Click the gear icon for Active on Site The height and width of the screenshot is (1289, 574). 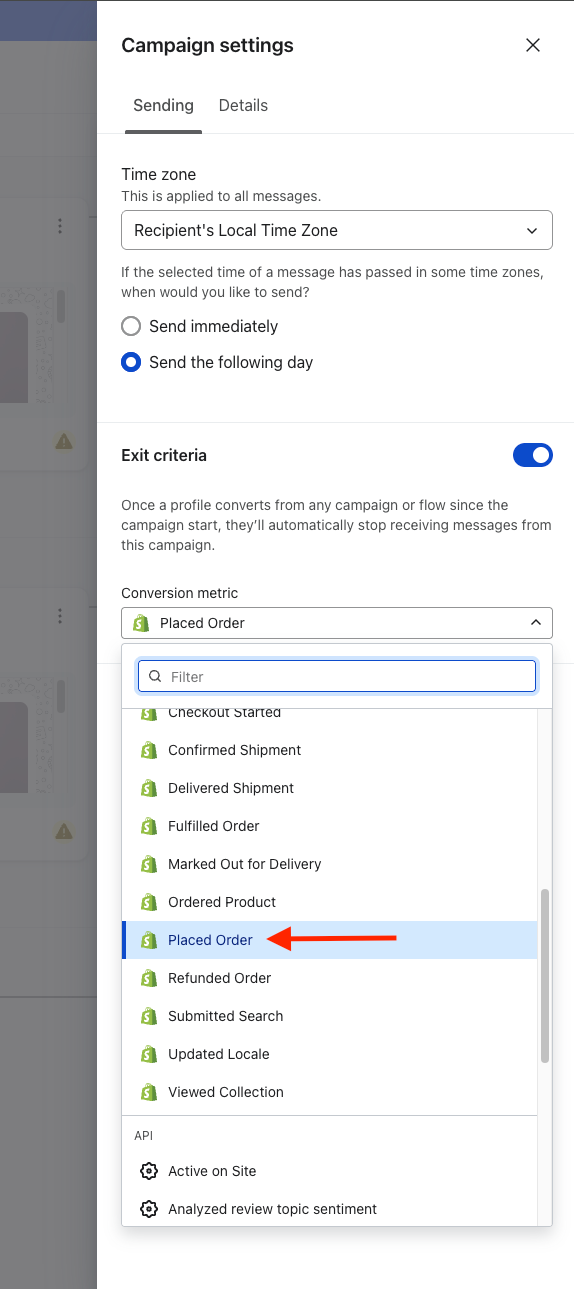point(149,1171)
